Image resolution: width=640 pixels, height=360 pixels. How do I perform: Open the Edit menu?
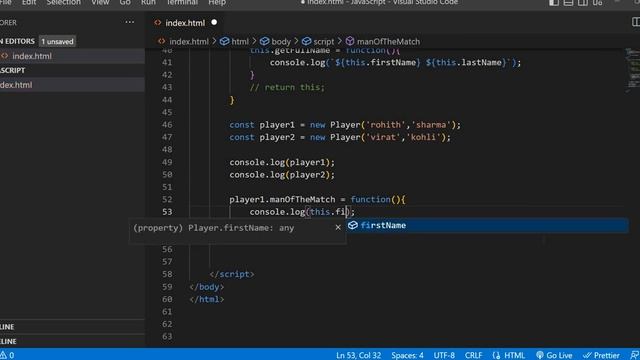pyautogui.click(x=29, y=2)
